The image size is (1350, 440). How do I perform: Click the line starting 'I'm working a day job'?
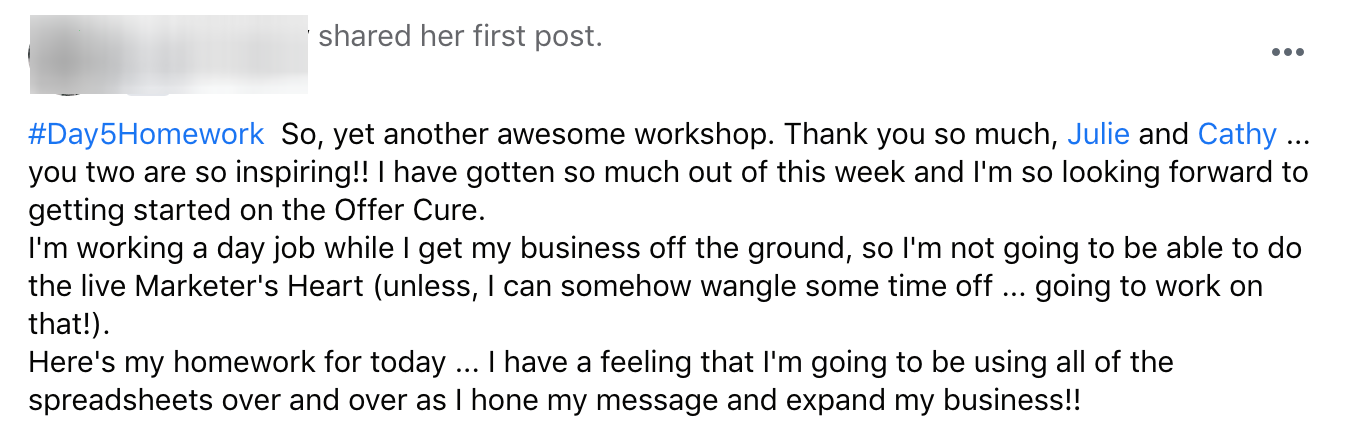coord(664,249)
